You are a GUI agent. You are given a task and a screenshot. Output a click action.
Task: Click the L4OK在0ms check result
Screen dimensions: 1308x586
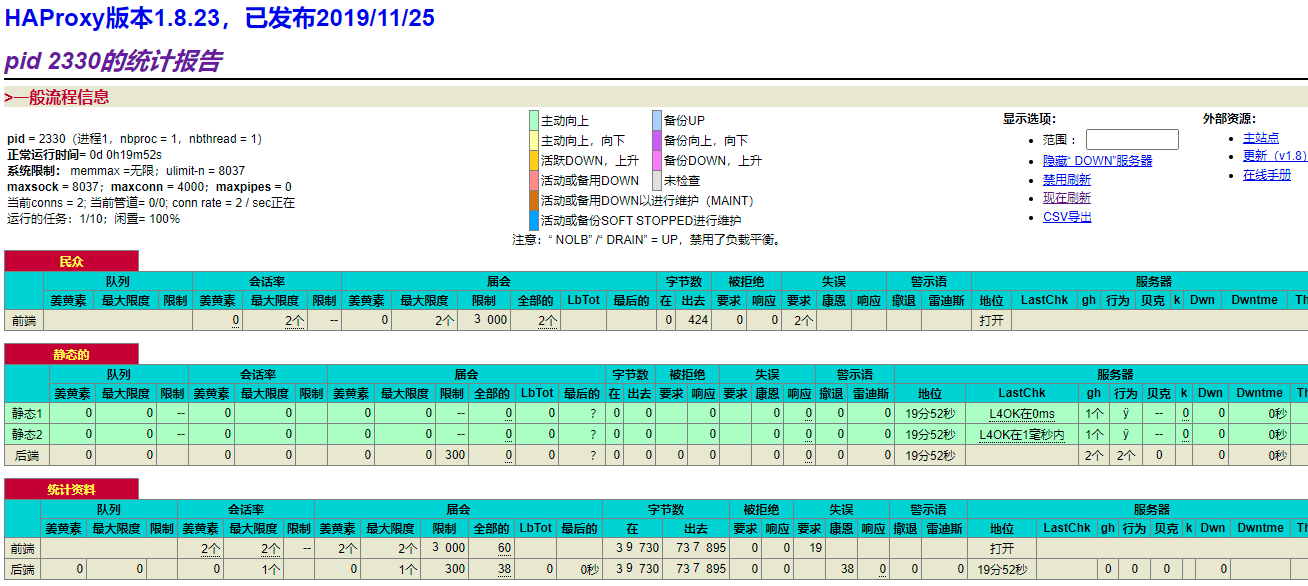1021,413
